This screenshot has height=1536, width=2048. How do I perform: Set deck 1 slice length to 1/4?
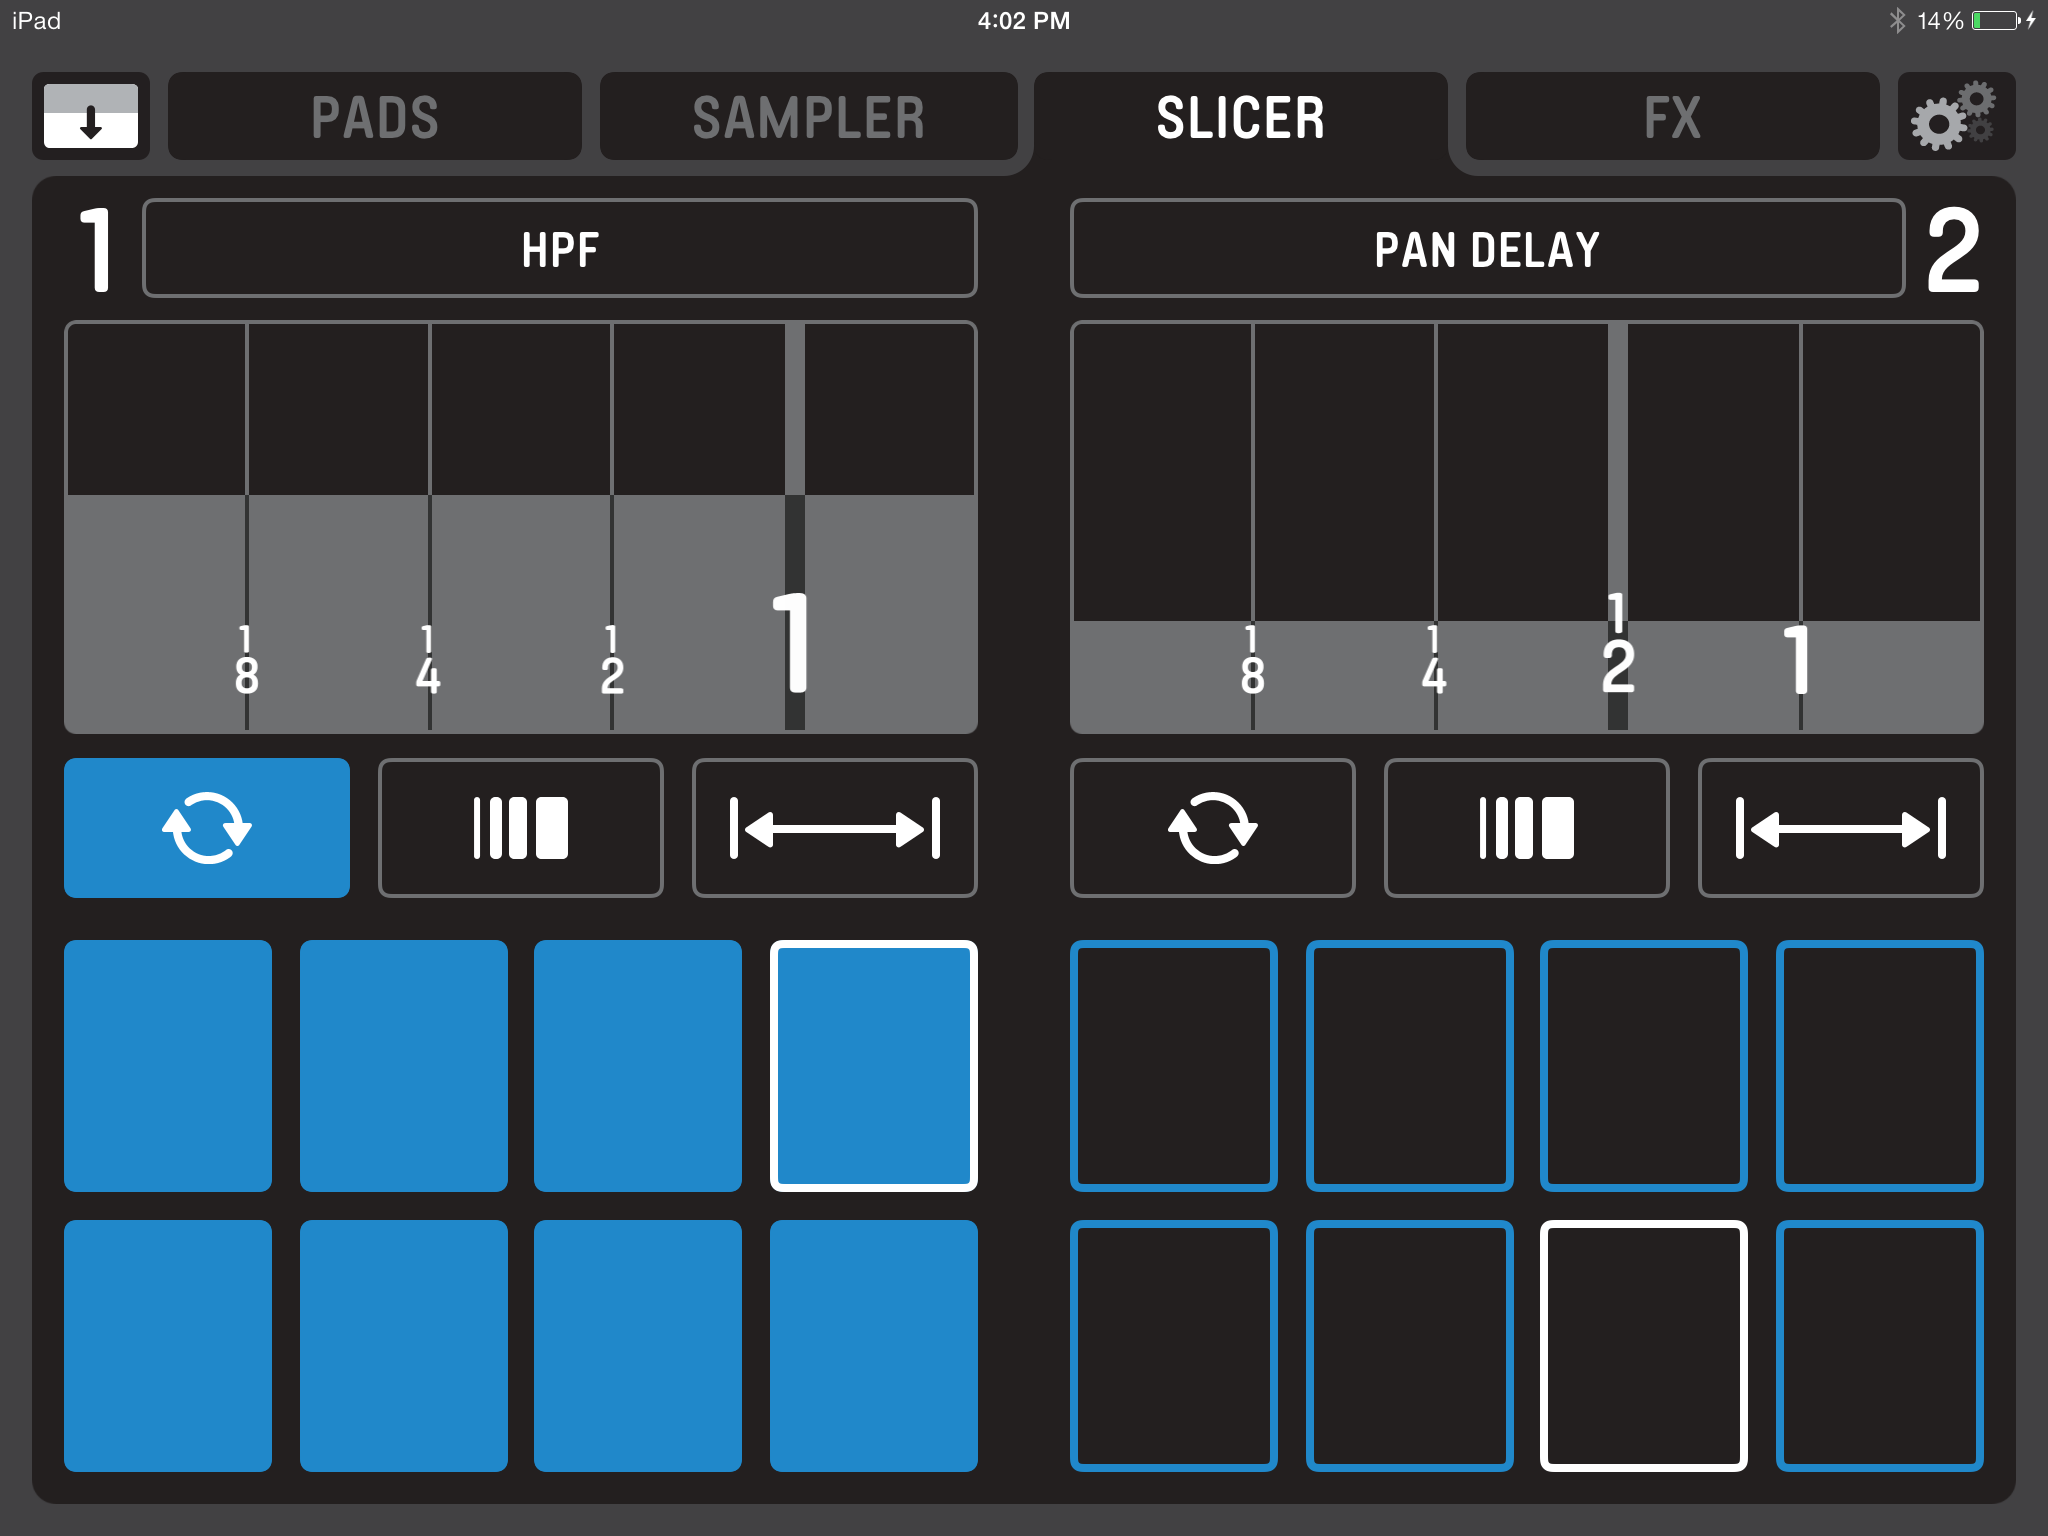429,660
